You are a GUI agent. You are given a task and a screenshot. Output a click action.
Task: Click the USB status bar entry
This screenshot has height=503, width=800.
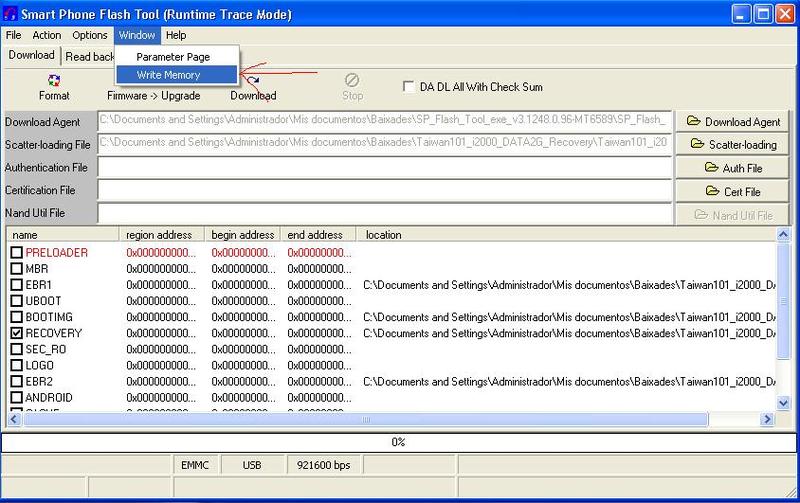[x=252, y=465]
